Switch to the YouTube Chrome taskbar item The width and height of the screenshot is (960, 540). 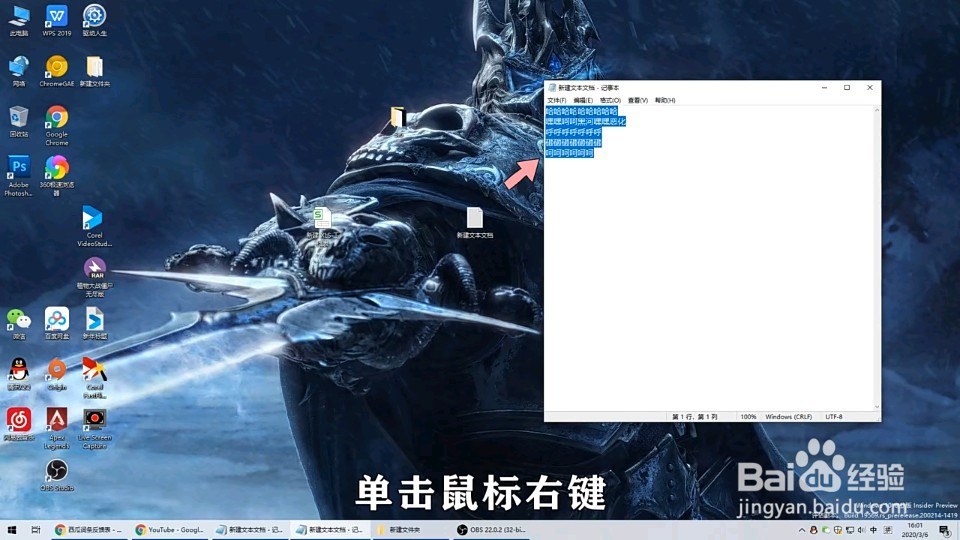click(x=170, y=530)
